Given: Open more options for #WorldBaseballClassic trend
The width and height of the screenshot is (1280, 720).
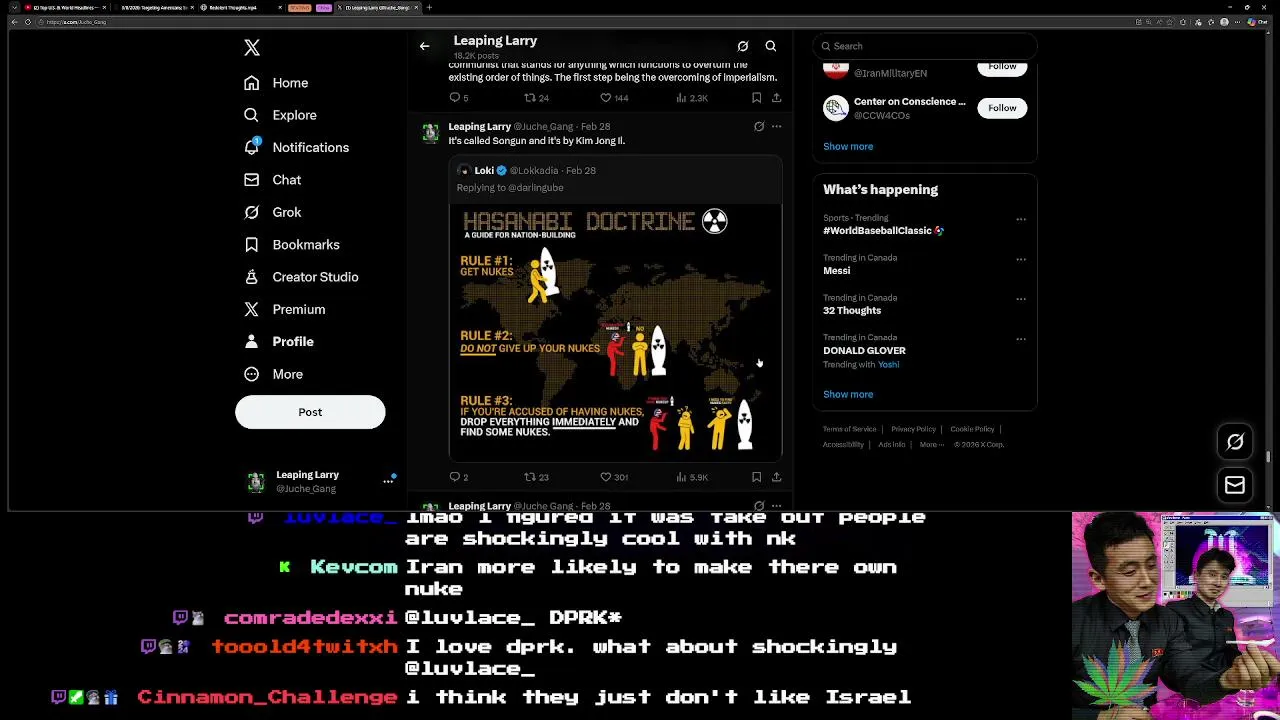Looking at the screenshot, I should [1021, 219].
